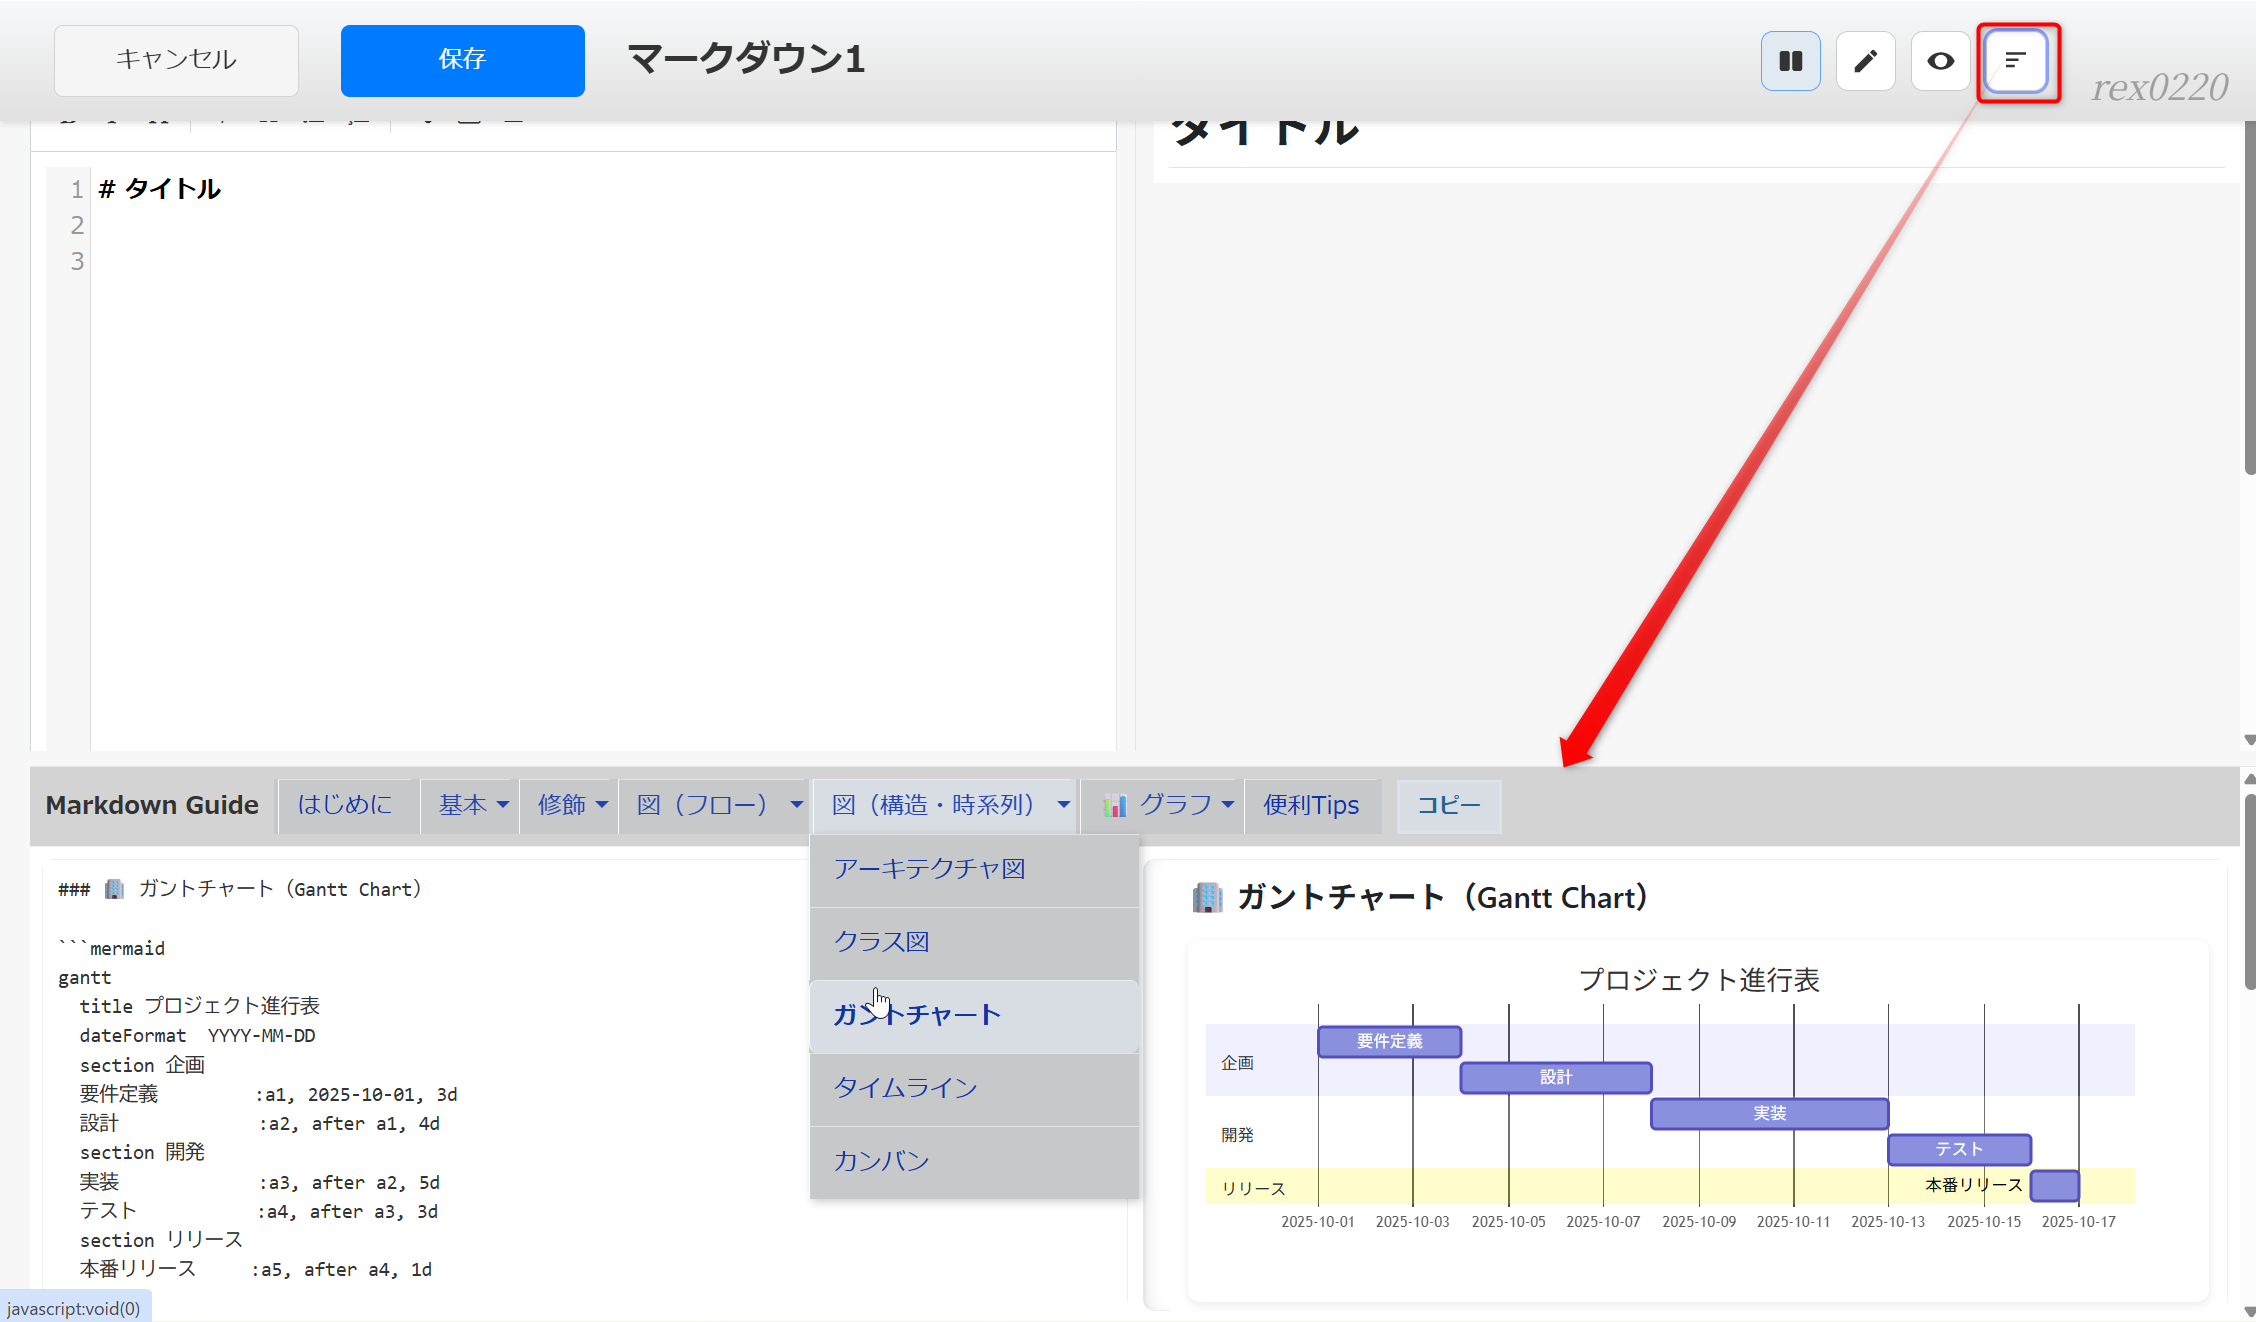Screen dimensions: 2256x1322
Task: Select the pencil edit-only mode icon
Action: [1865, 61]
